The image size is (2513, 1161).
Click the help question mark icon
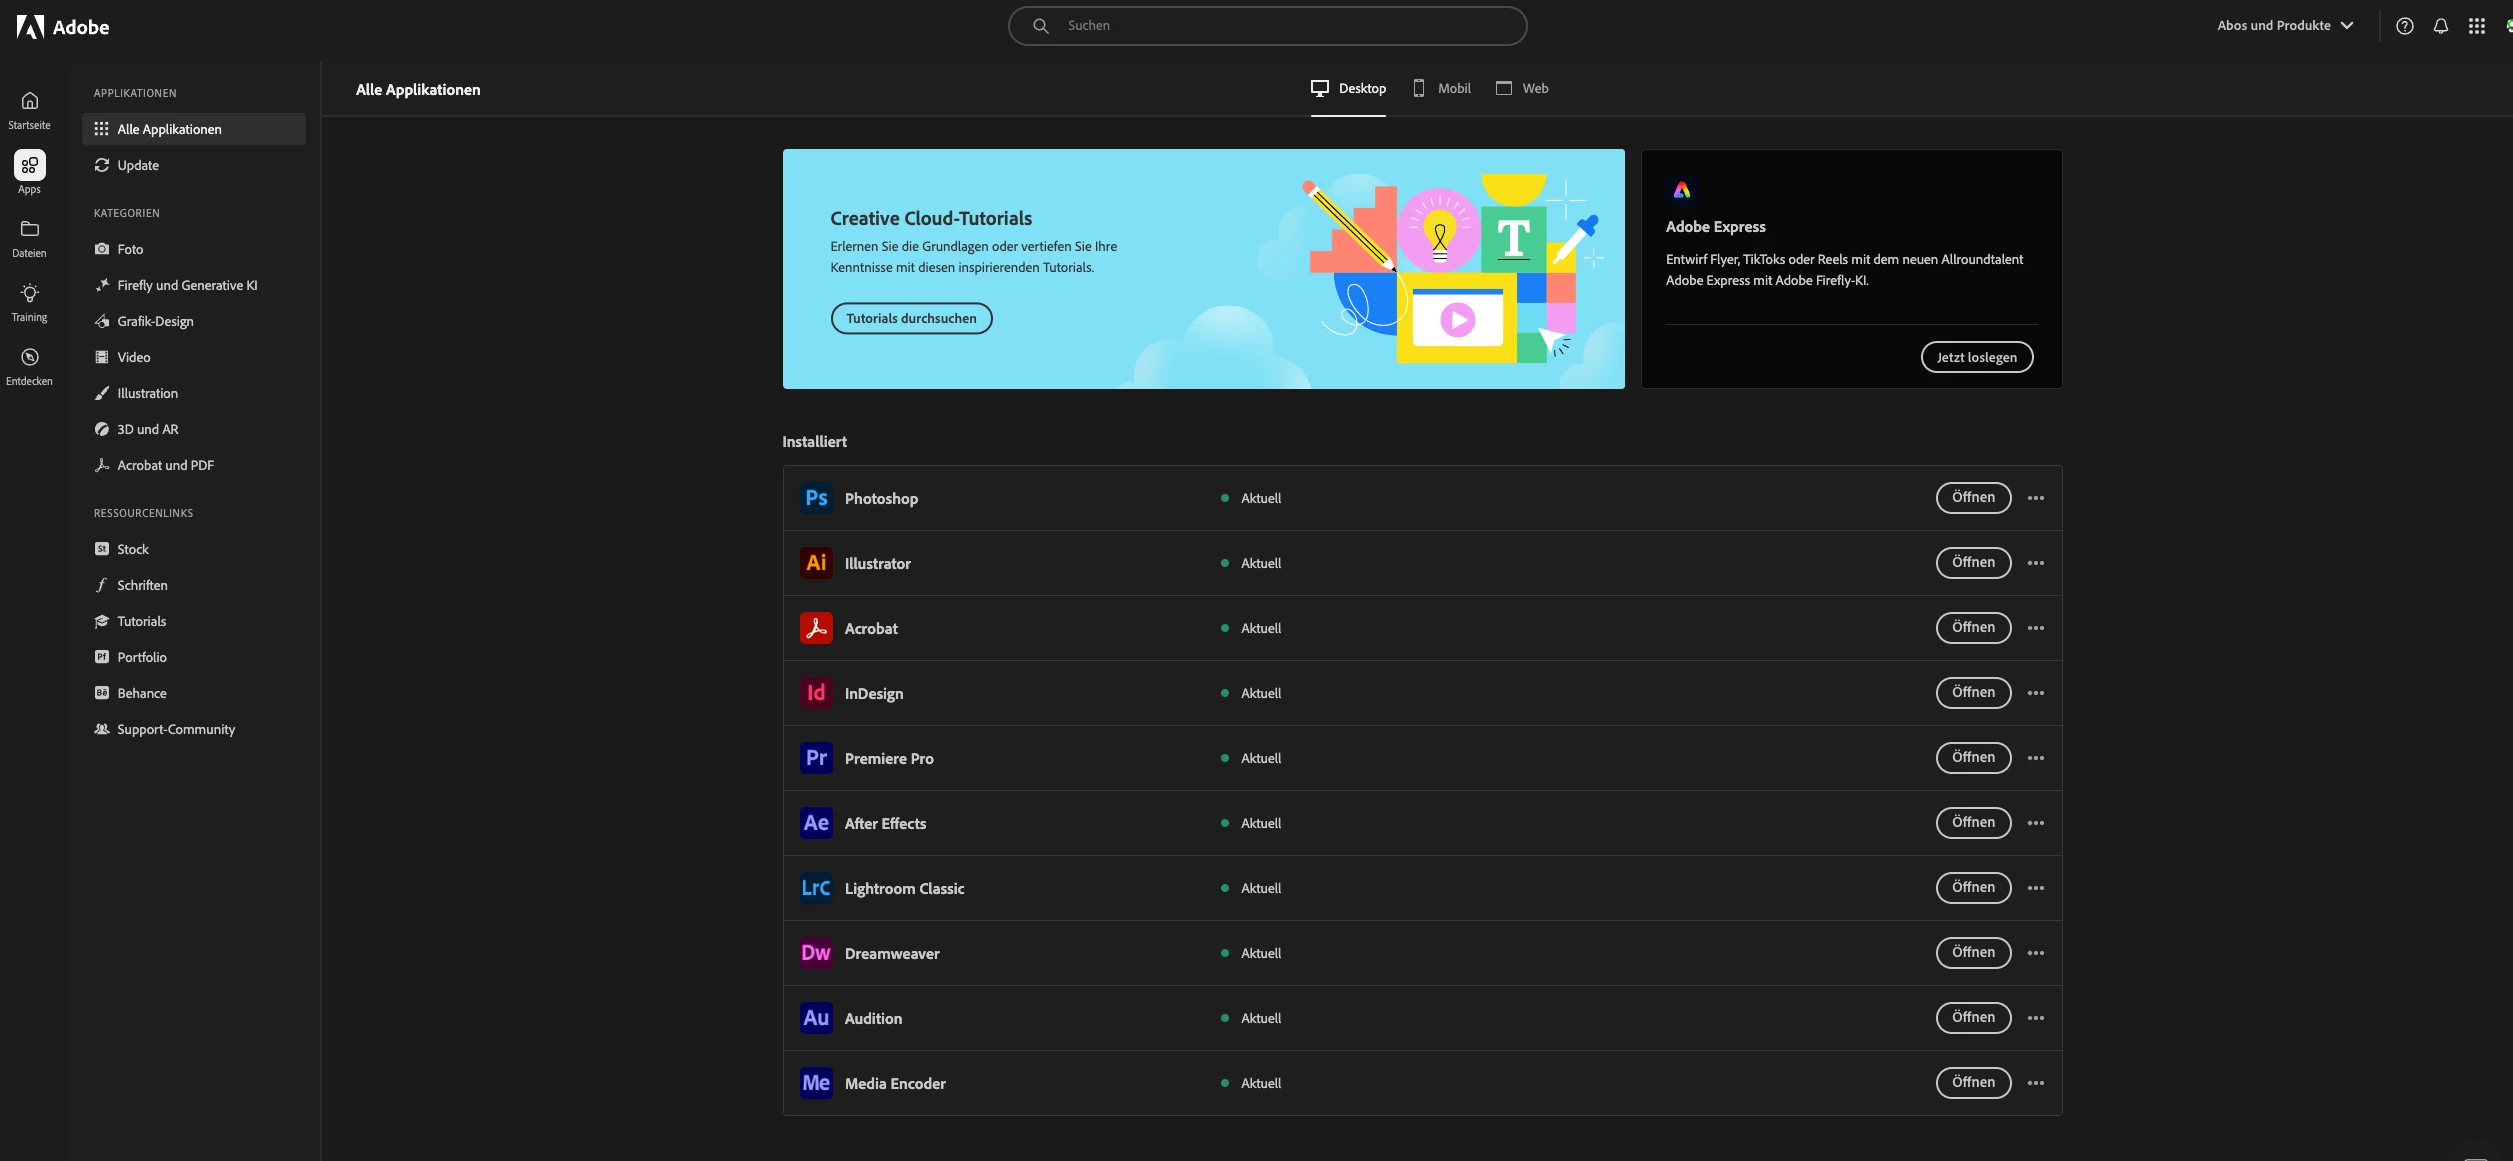click(x=2405, y=26)
